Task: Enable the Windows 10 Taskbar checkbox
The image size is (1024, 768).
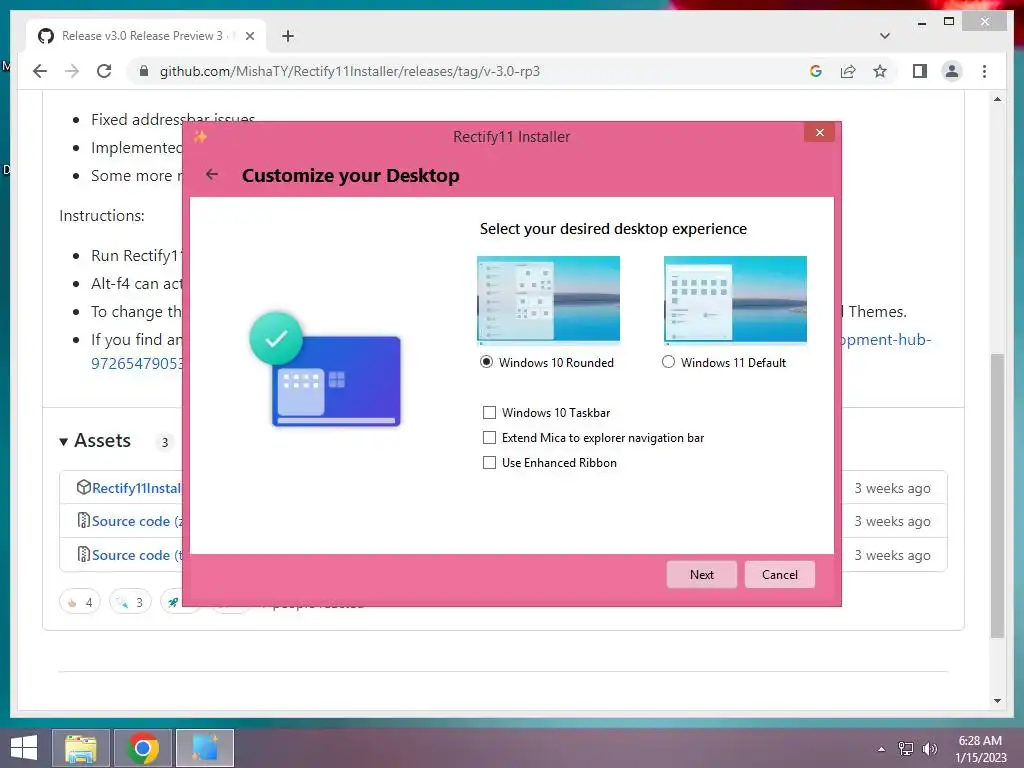Action: tap(489, 413)
